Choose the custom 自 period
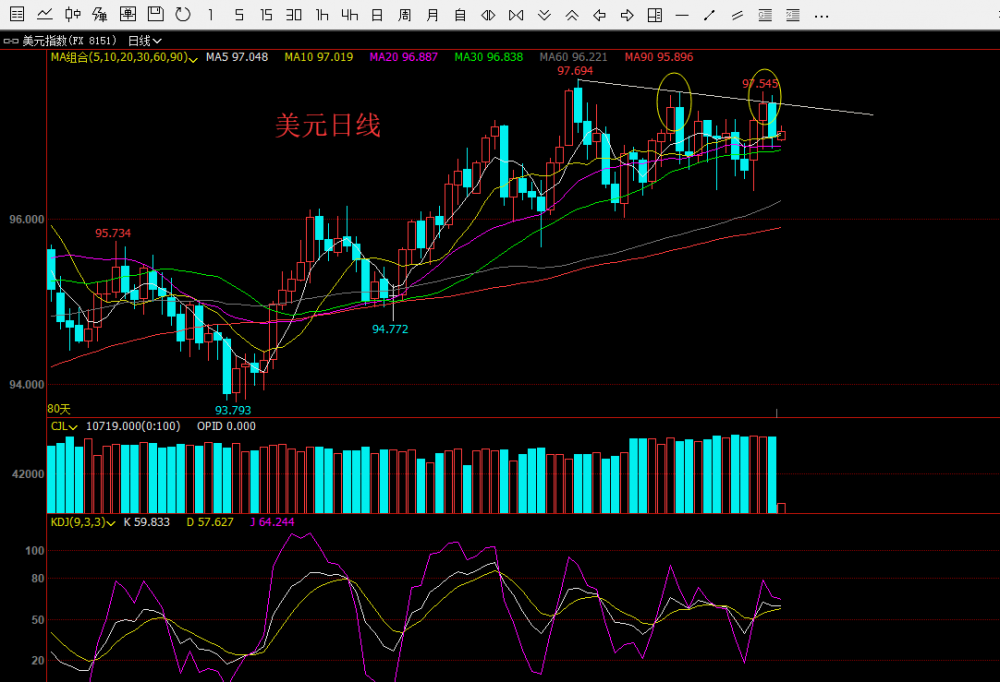The width and height of the screenshot is (1000, 682). pos(460,14)
